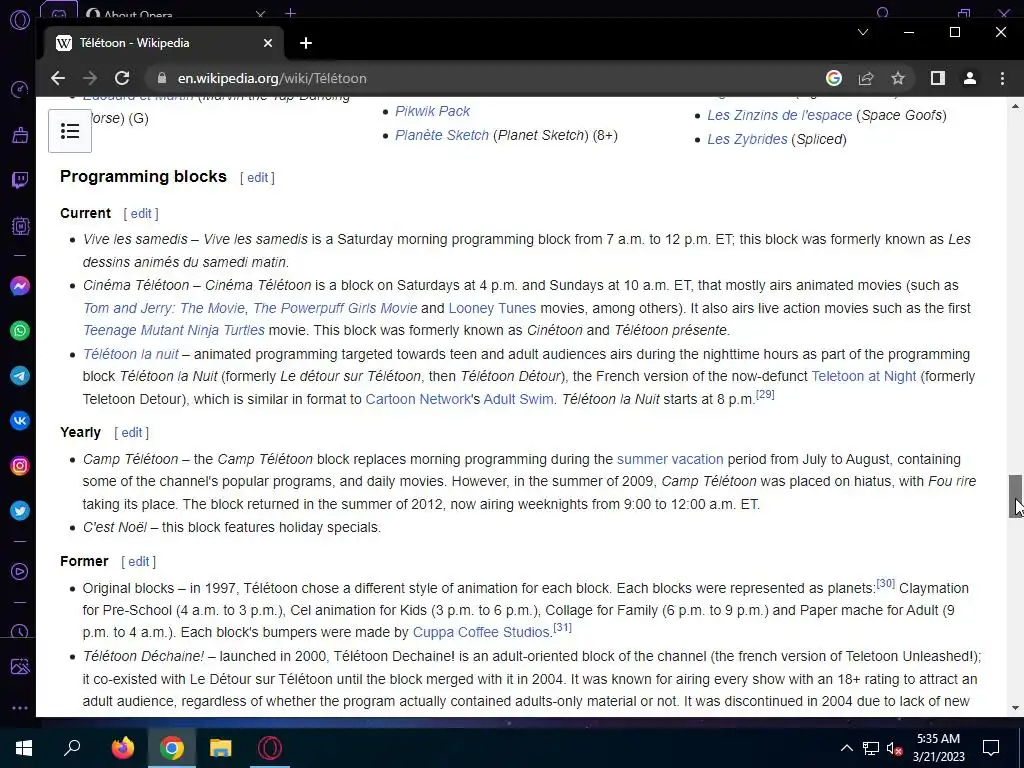Open the tab search chevron dropdown
The image size is (1024, 768).
(863, 32)
